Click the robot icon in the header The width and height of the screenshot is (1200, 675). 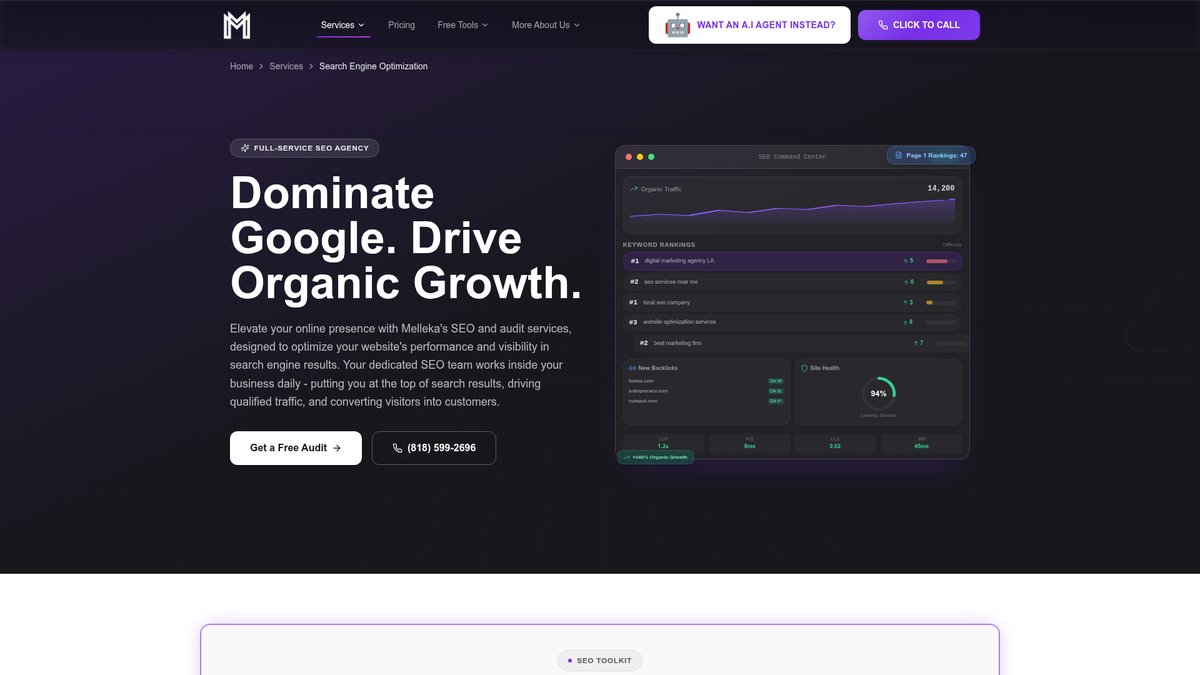click(678, 25)
